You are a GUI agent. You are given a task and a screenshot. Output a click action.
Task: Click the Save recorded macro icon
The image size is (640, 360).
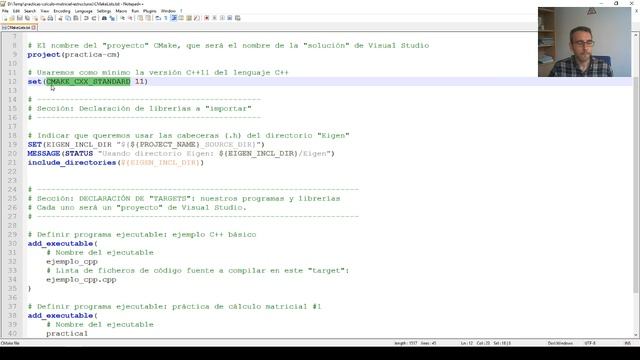(x=238, y=18)
